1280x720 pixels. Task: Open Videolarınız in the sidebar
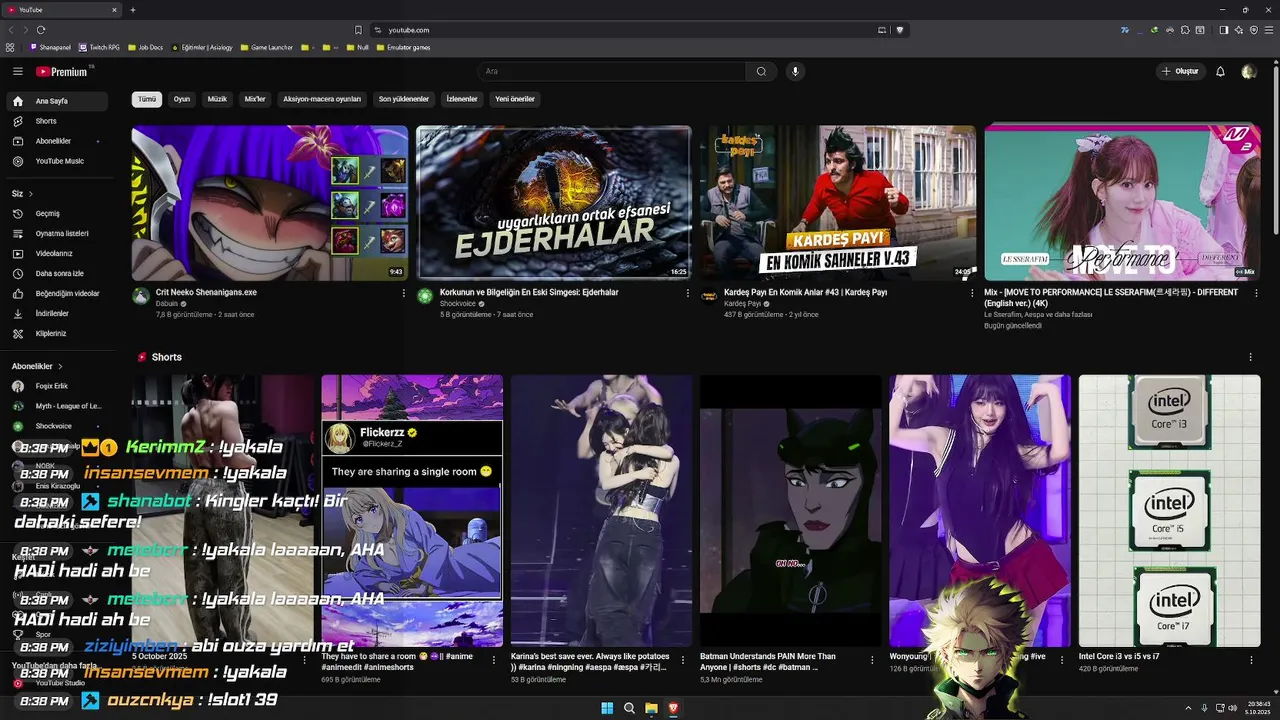point(56,253)
